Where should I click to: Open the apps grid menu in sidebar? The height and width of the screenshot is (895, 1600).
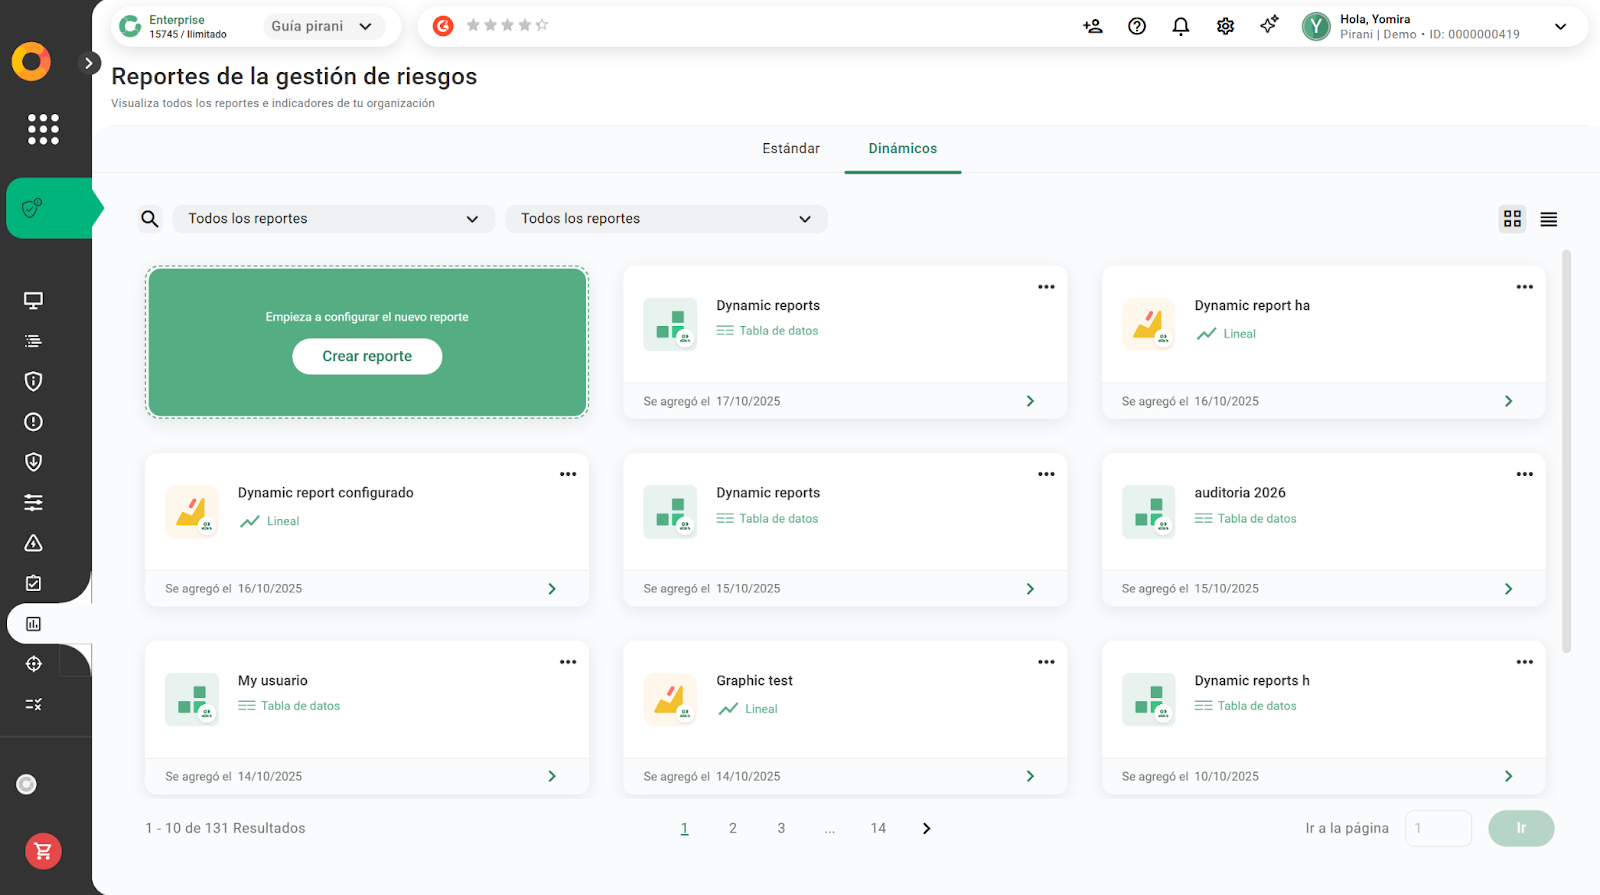tap(43, 129)
